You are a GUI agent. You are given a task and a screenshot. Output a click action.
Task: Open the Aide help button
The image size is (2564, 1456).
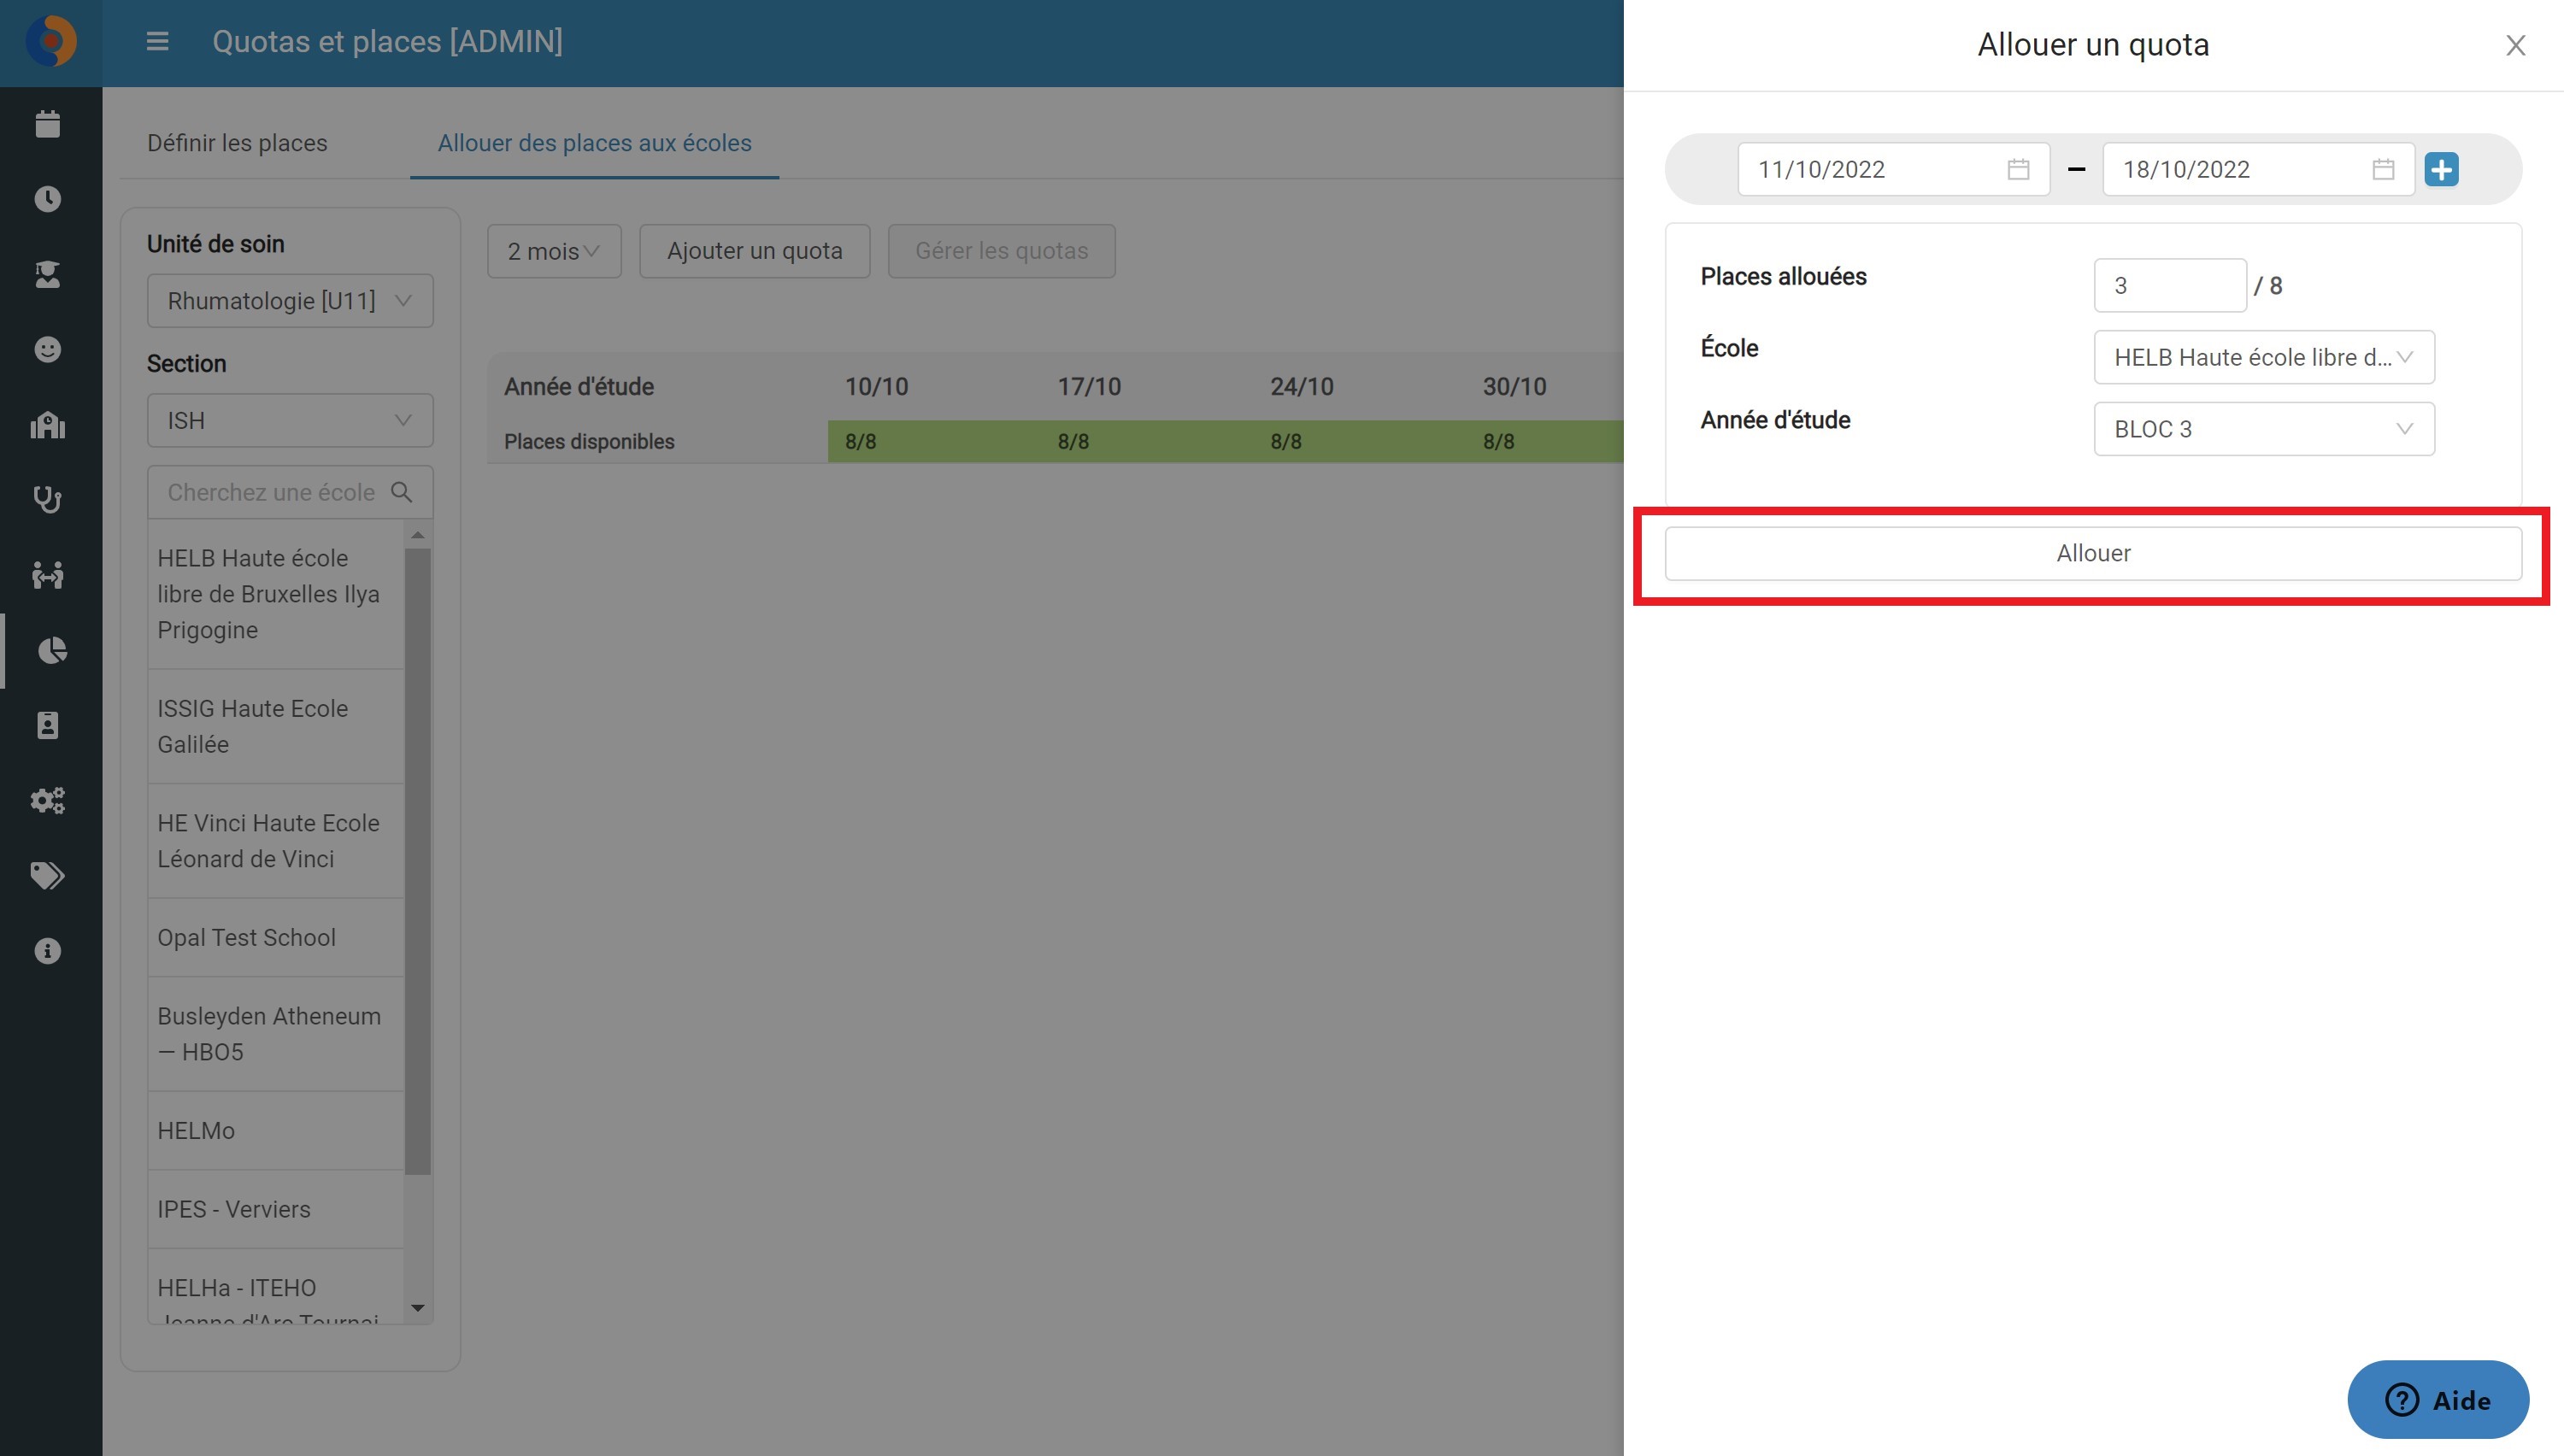pyautogui.click(x=2438, y=1400)
